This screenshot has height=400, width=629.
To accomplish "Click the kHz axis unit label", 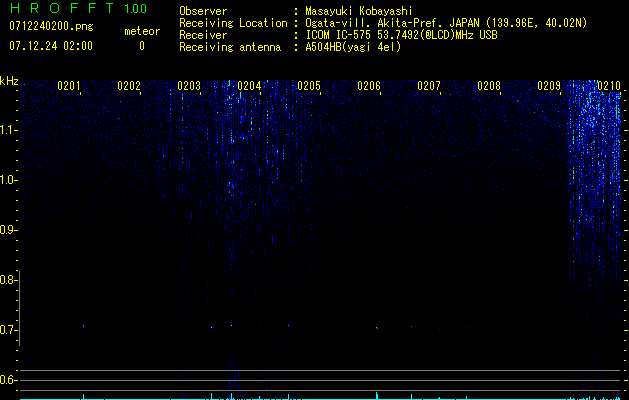I will point(9,81).
